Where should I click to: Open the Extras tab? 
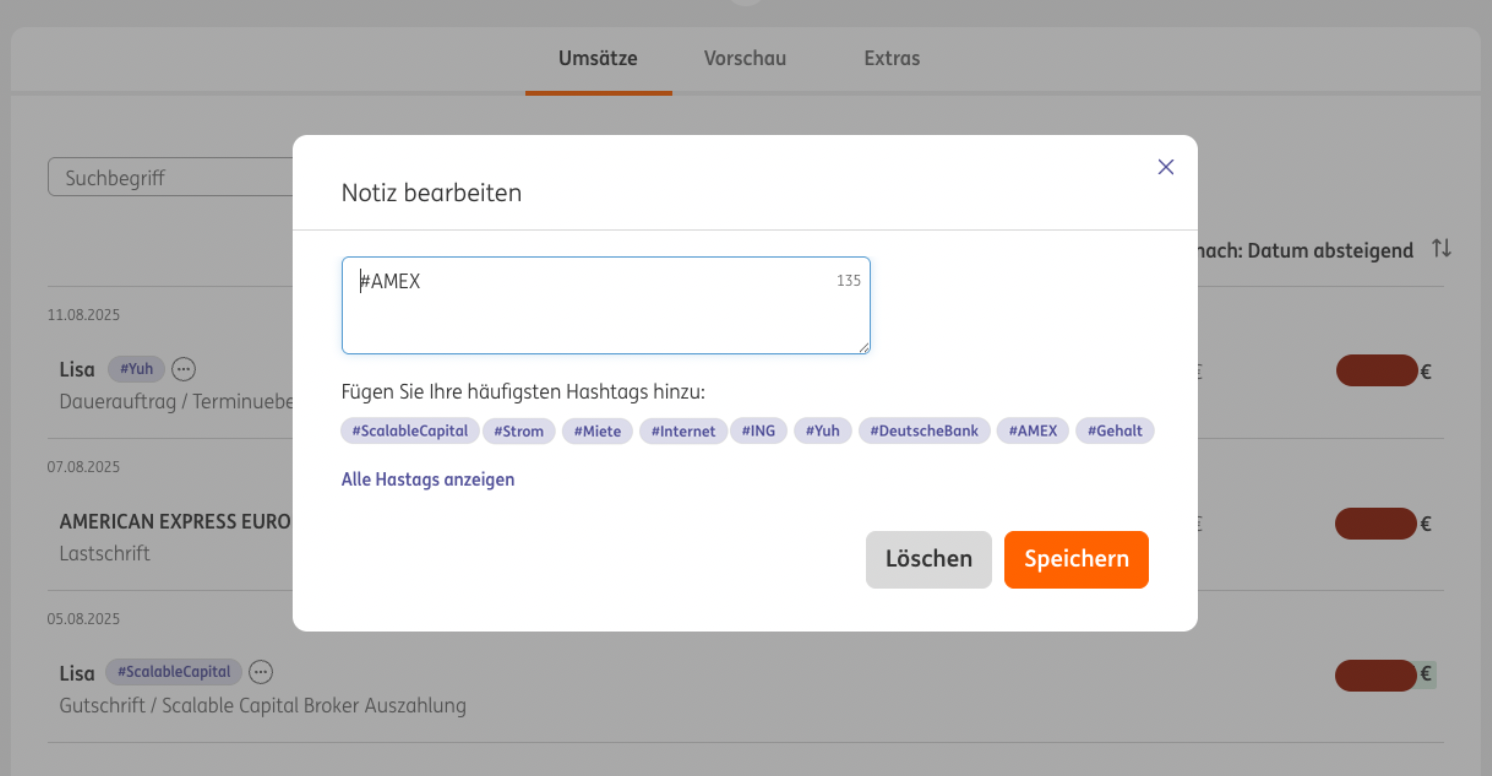click(x=892, y=58)
